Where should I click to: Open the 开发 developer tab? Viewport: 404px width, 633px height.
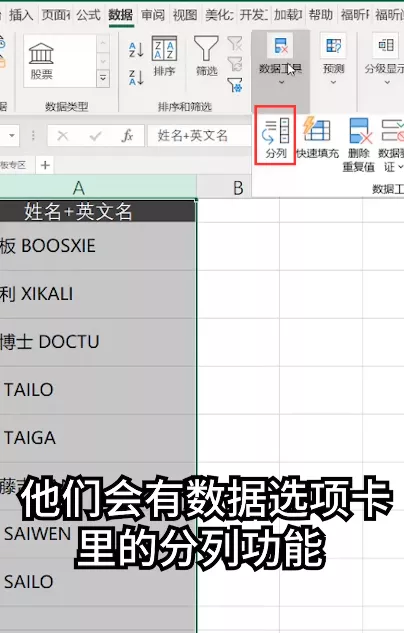point(253,15)
